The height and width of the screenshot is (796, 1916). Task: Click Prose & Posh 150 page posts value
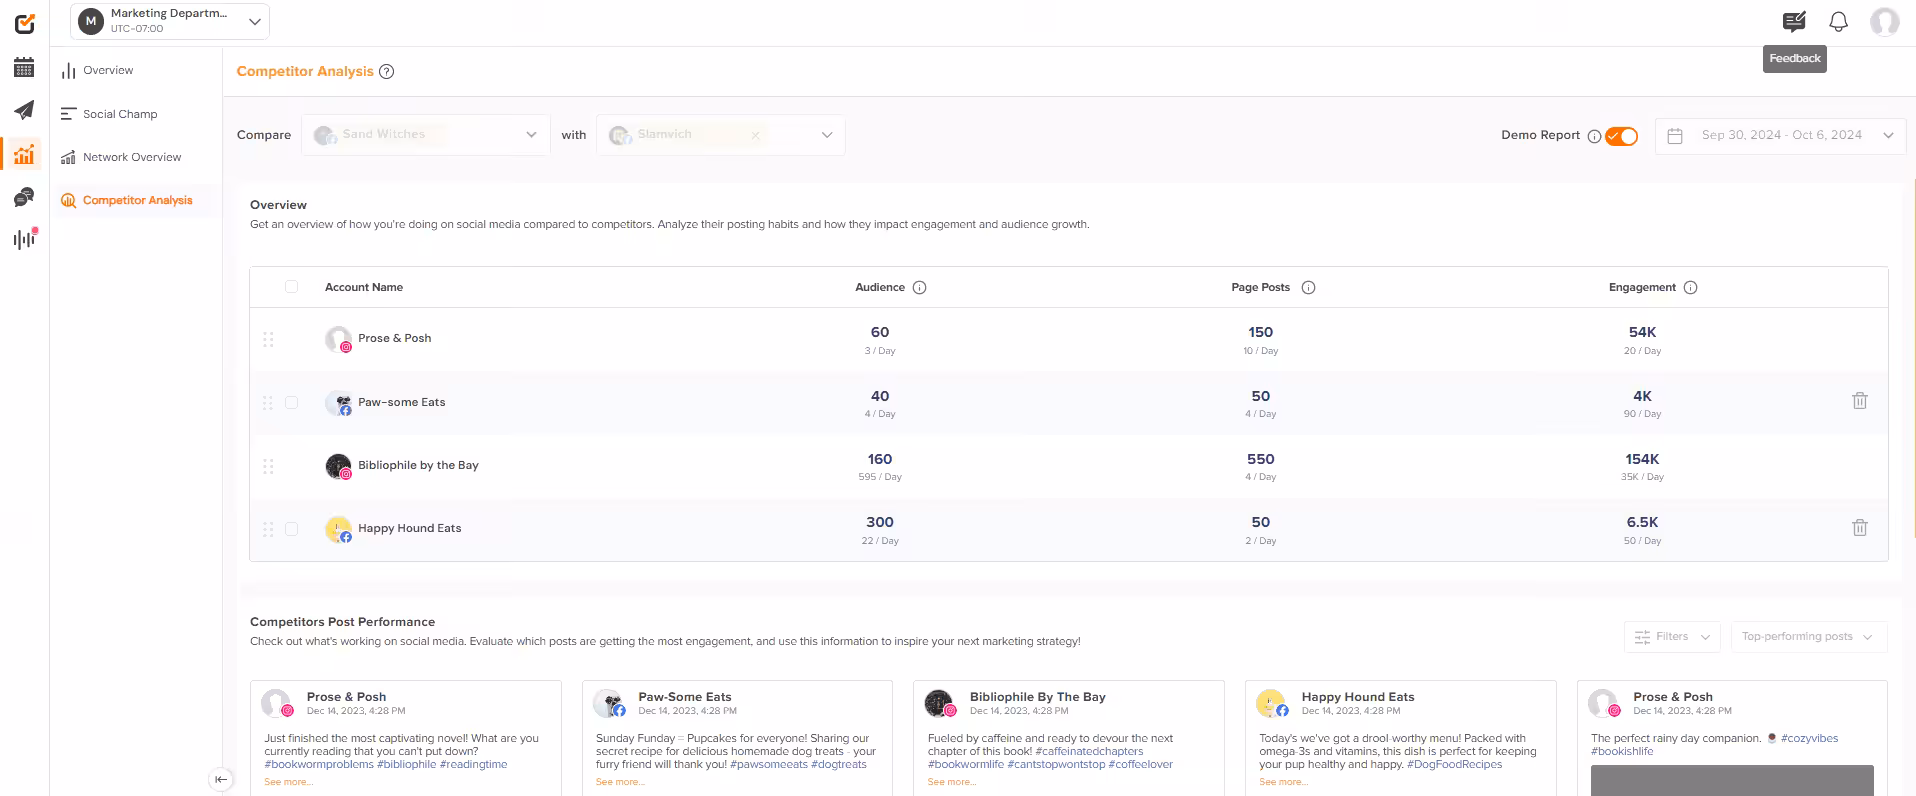click(1260, 333)
